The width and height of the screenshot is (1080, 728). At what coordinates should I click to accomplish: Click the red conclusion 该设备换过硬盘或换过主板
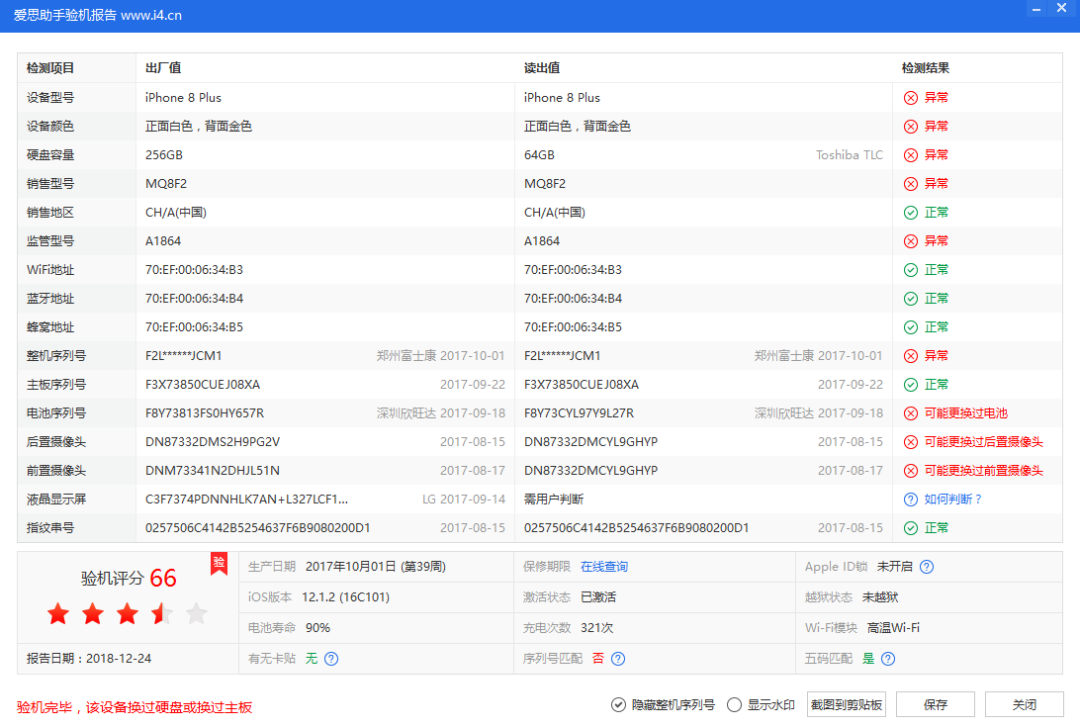[169, 707]
